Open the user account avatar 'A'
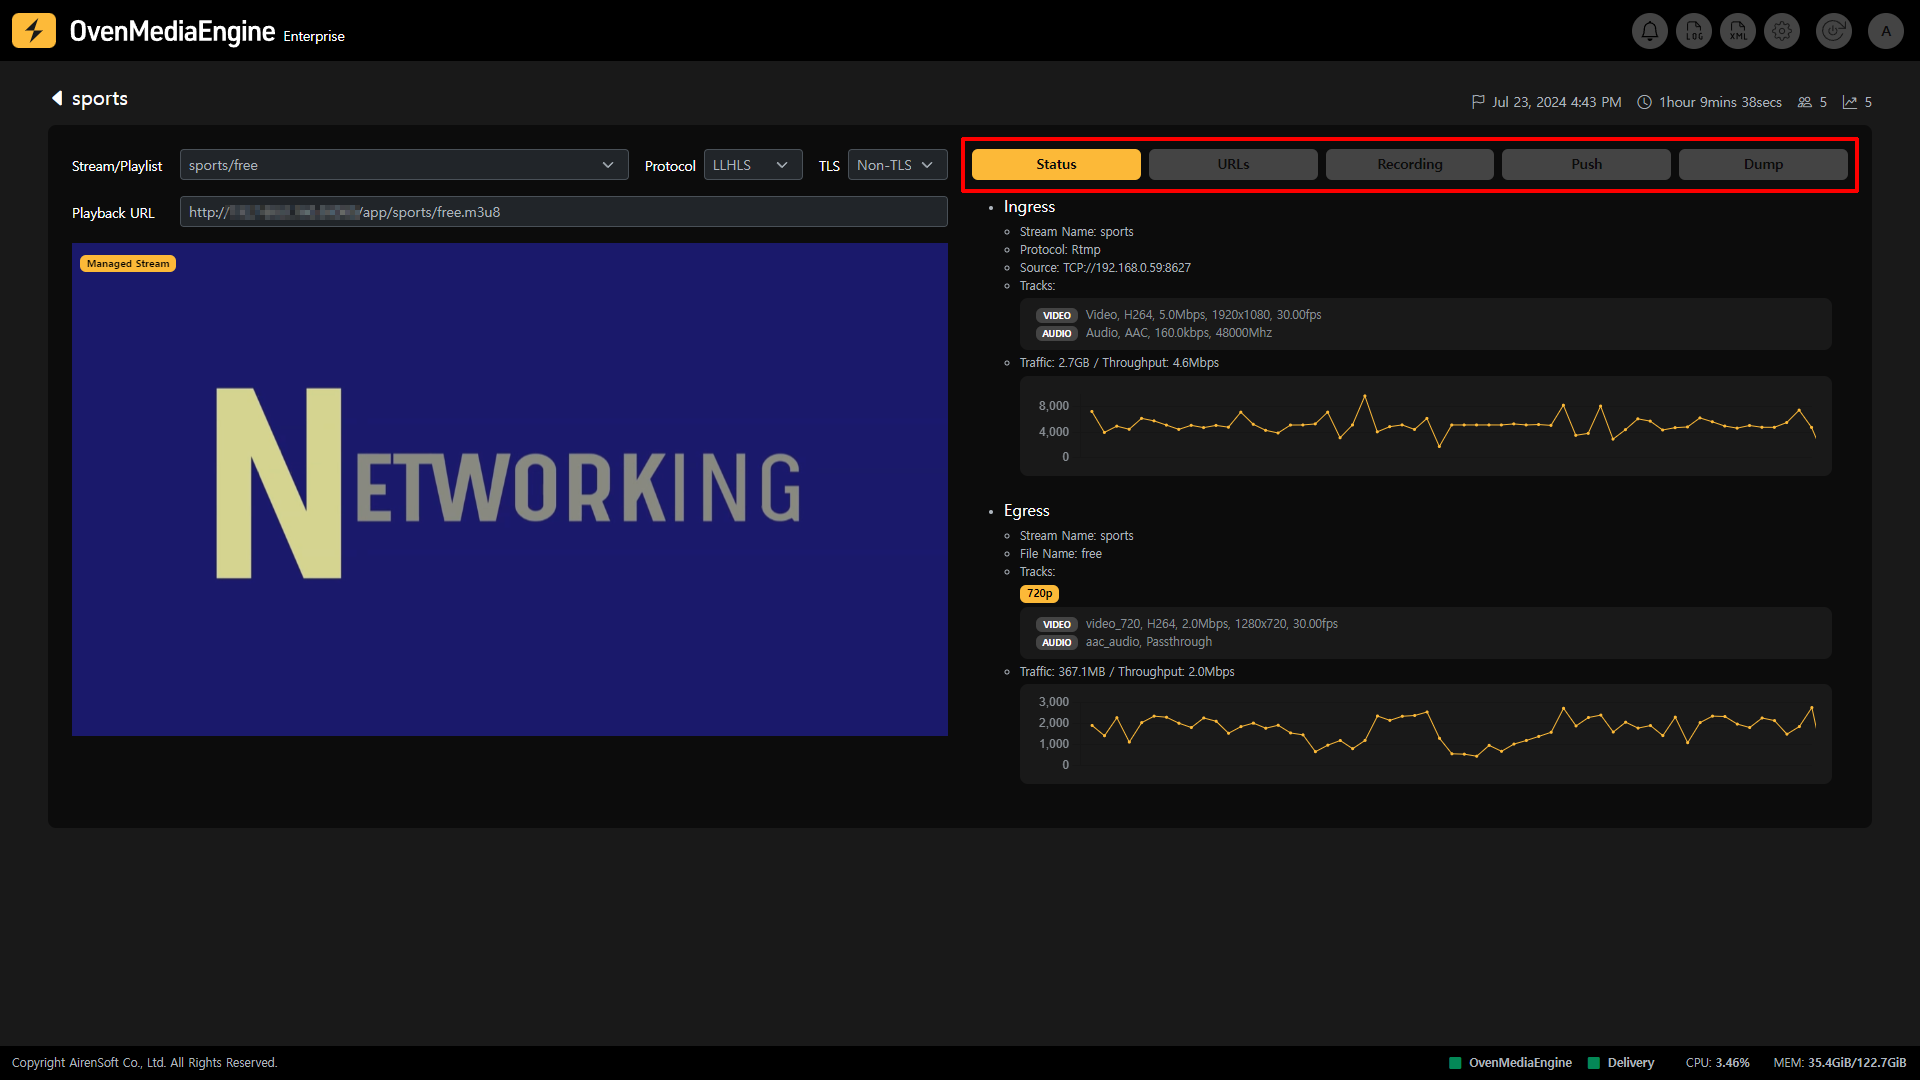Image resolution: width=1920 pixels, height=1080 pixels. pos(1886,31)
